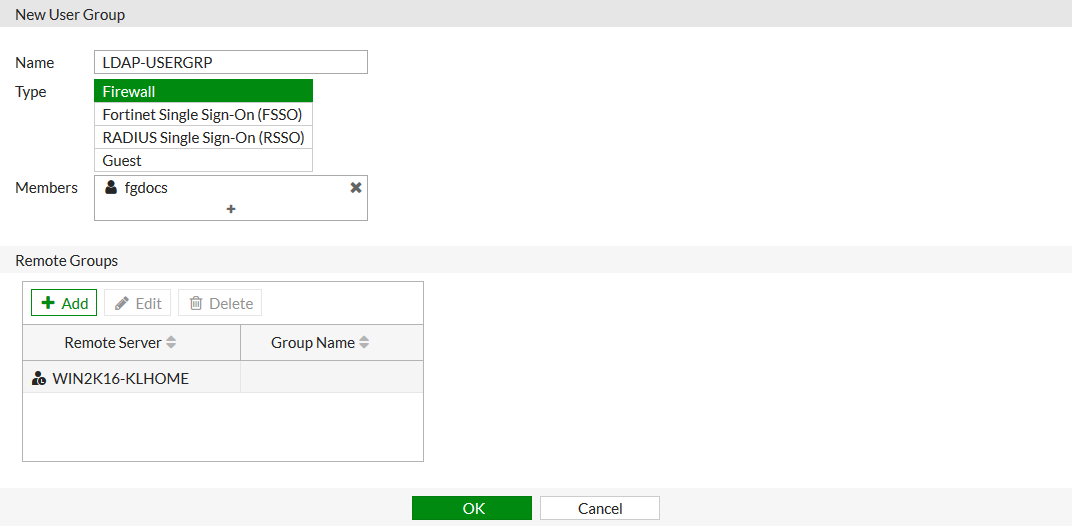
Task: Sort by Remote Server column arrows
Action: pos(171,343)
